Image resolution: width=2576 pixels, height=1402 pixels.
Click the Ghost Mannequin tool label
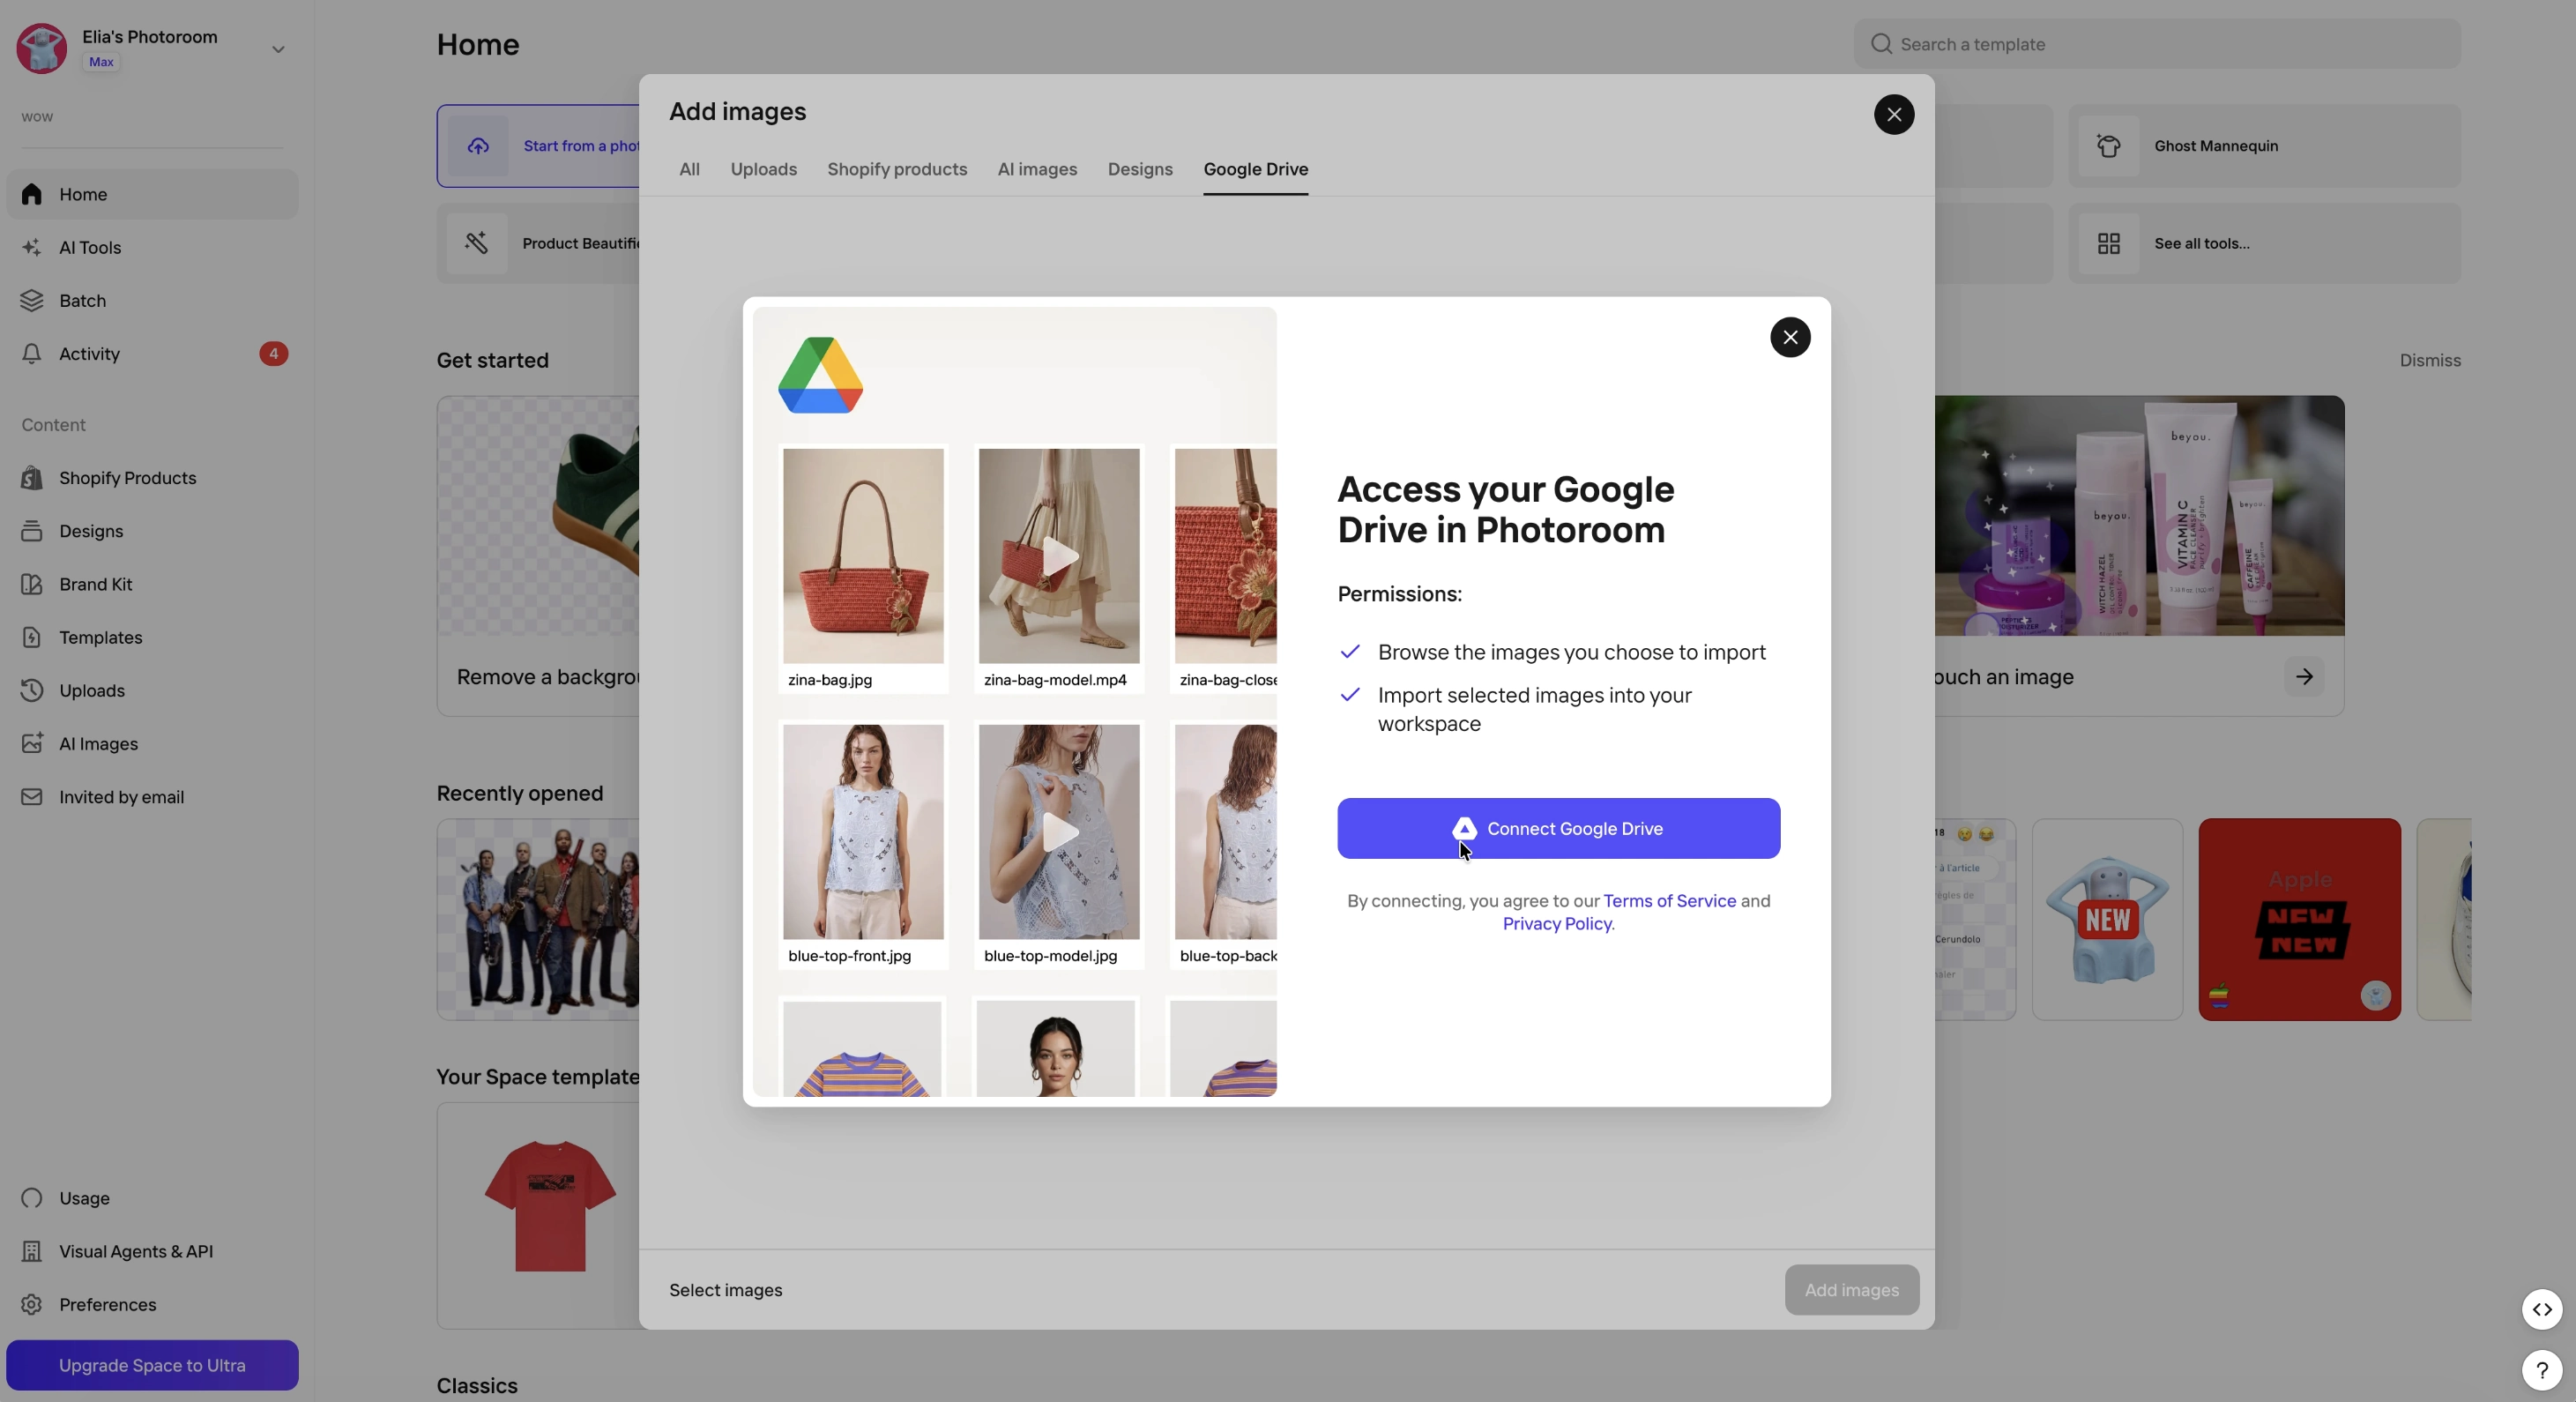(2216, 146)
